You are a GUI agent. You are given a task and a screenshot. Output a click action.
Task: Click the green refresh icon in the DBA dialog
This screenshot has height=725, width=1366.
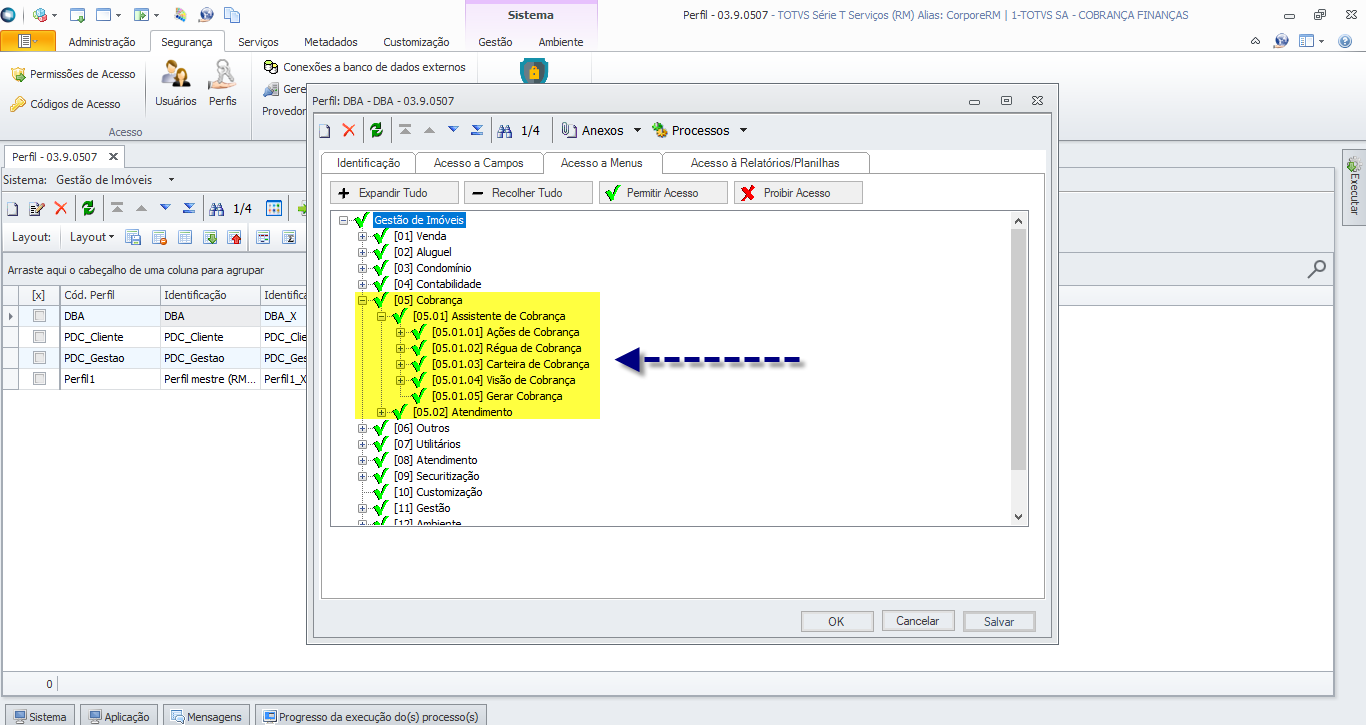pyautogui.click(x=376, y=131)
